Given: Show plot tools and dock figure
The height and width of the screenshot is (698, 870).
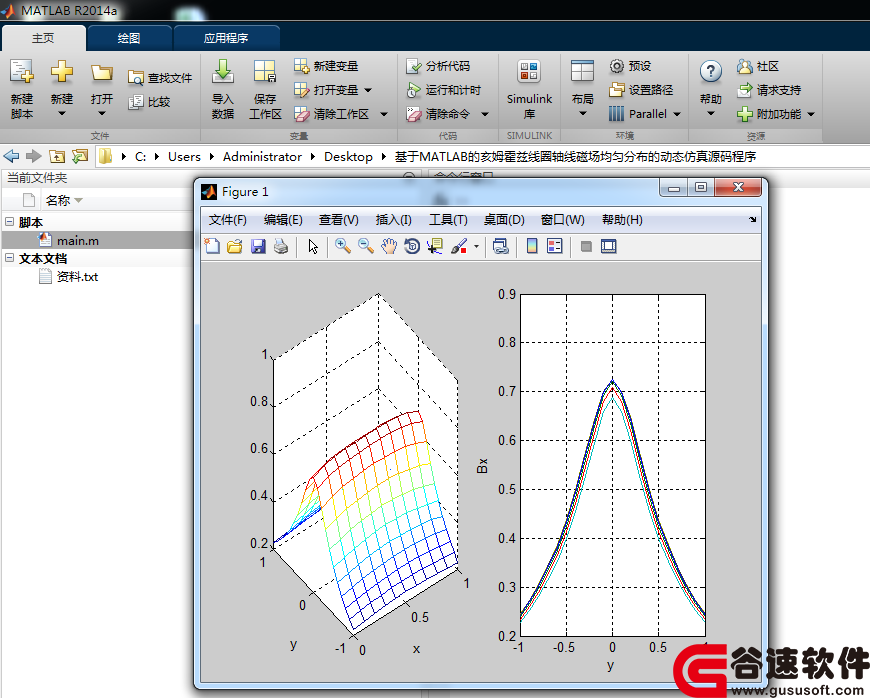Looking at the screenshot, I should pos(609,246).
